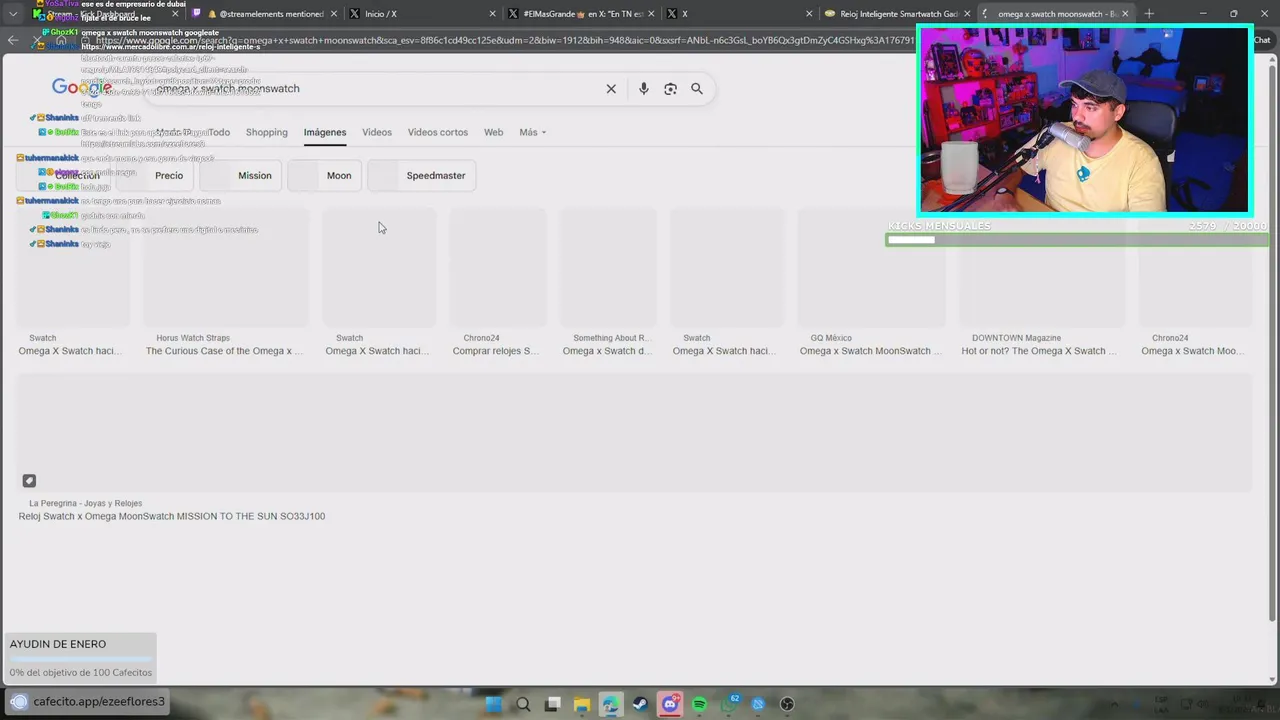The width and height of the screenshot is (1280, 720).
Task: Launch Steam from the taskbar
Action: (x=640, y=704)
